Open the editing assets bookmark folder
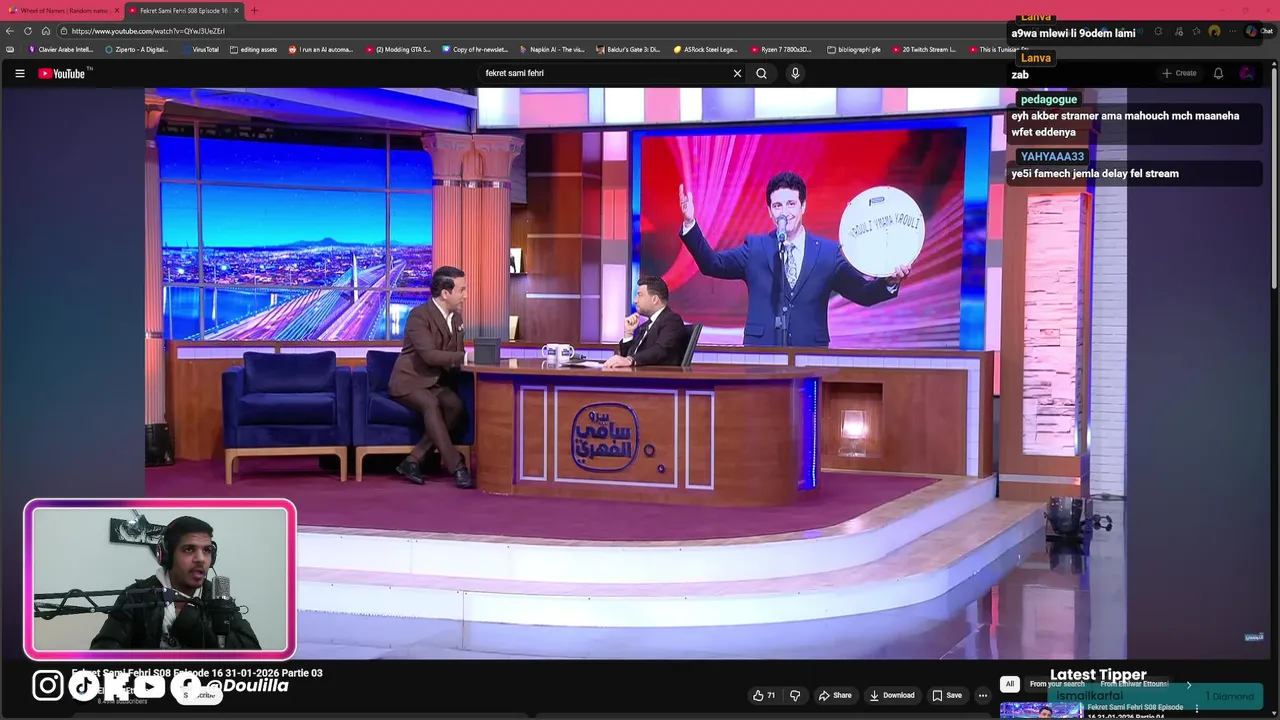The height and width of the screenshot is (720, 1280). [253, 49]
